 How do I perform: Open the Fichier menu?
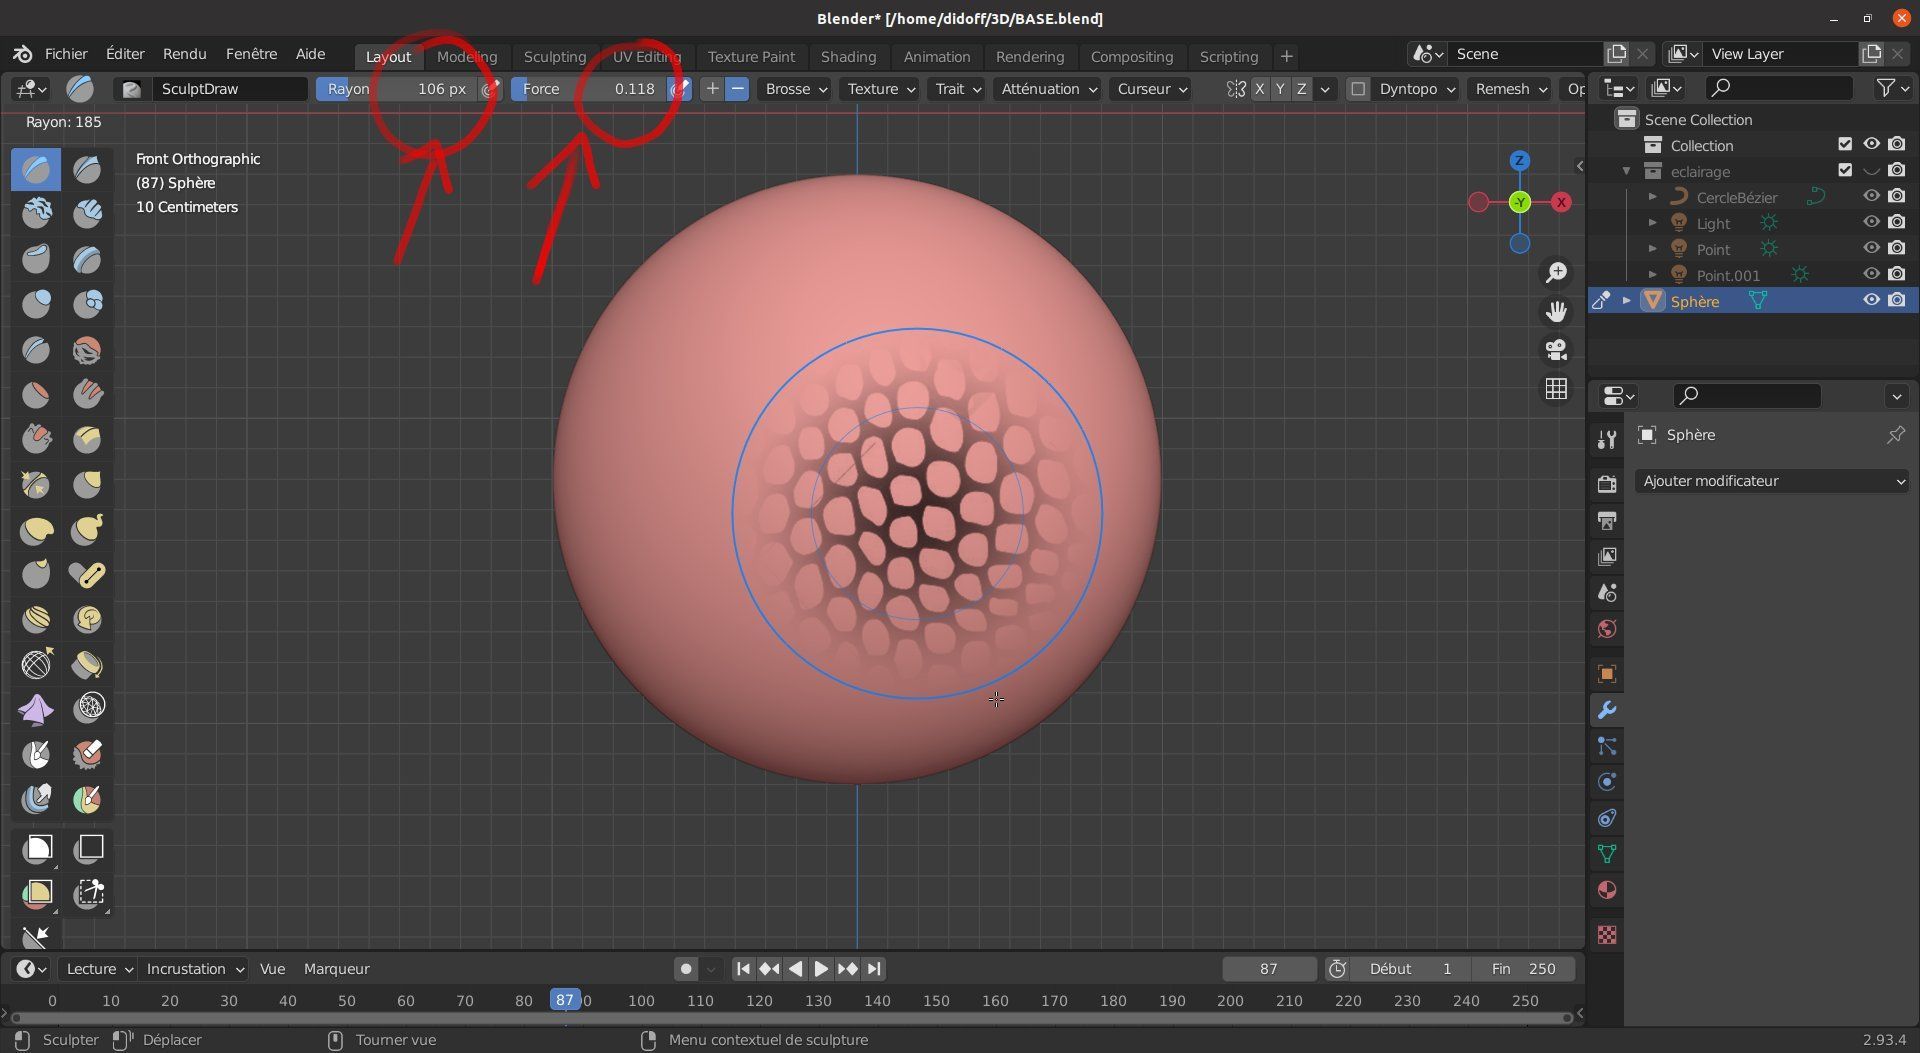(x=66, y=54)
